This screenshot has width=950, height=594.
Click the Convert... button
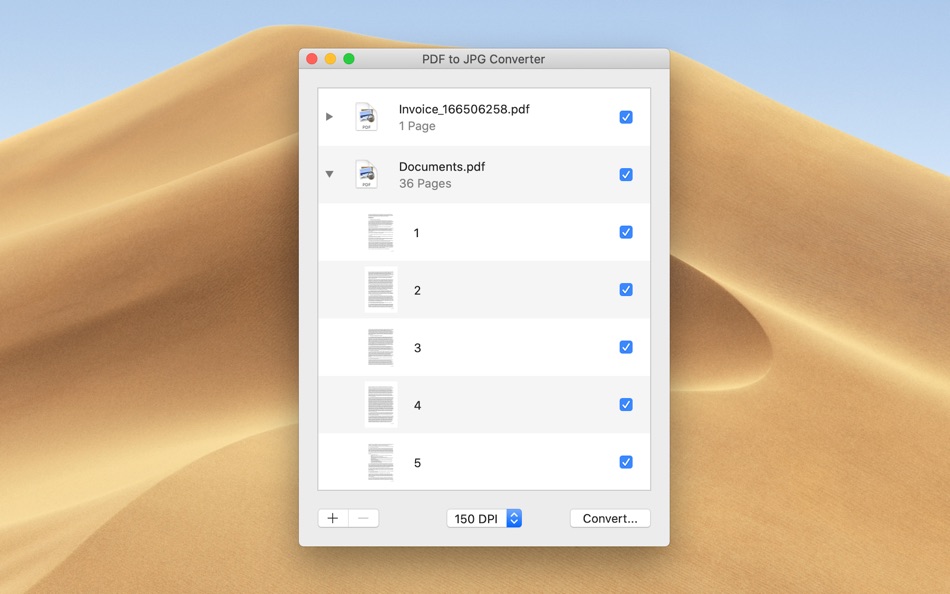(x=610, y=518)
